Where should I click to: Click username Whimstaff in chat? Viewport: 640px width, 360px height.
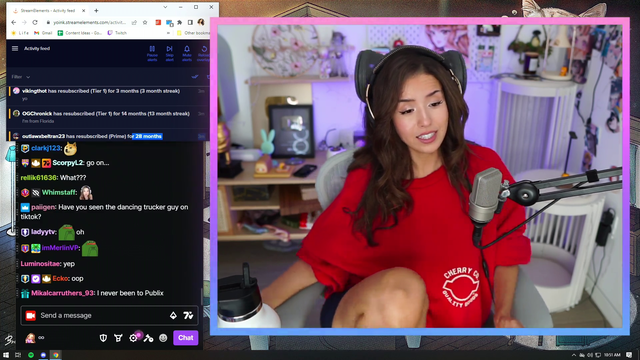click(x=59, y=192)
